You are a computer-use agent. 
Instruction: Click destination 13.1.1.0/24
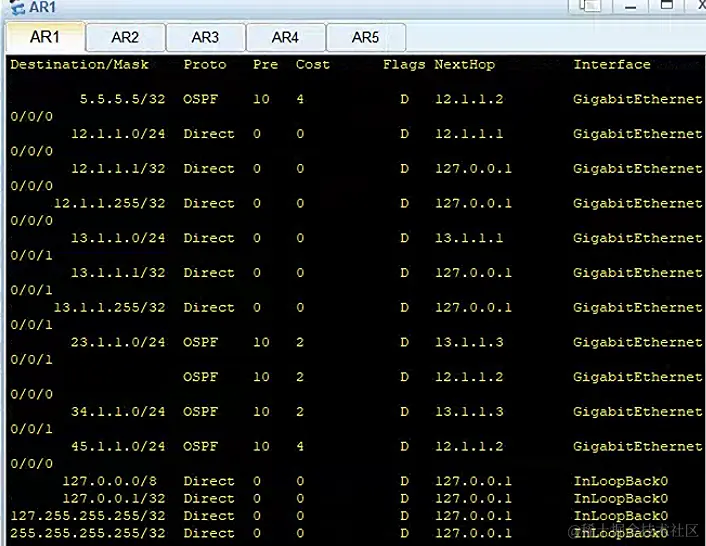[118, 238]
